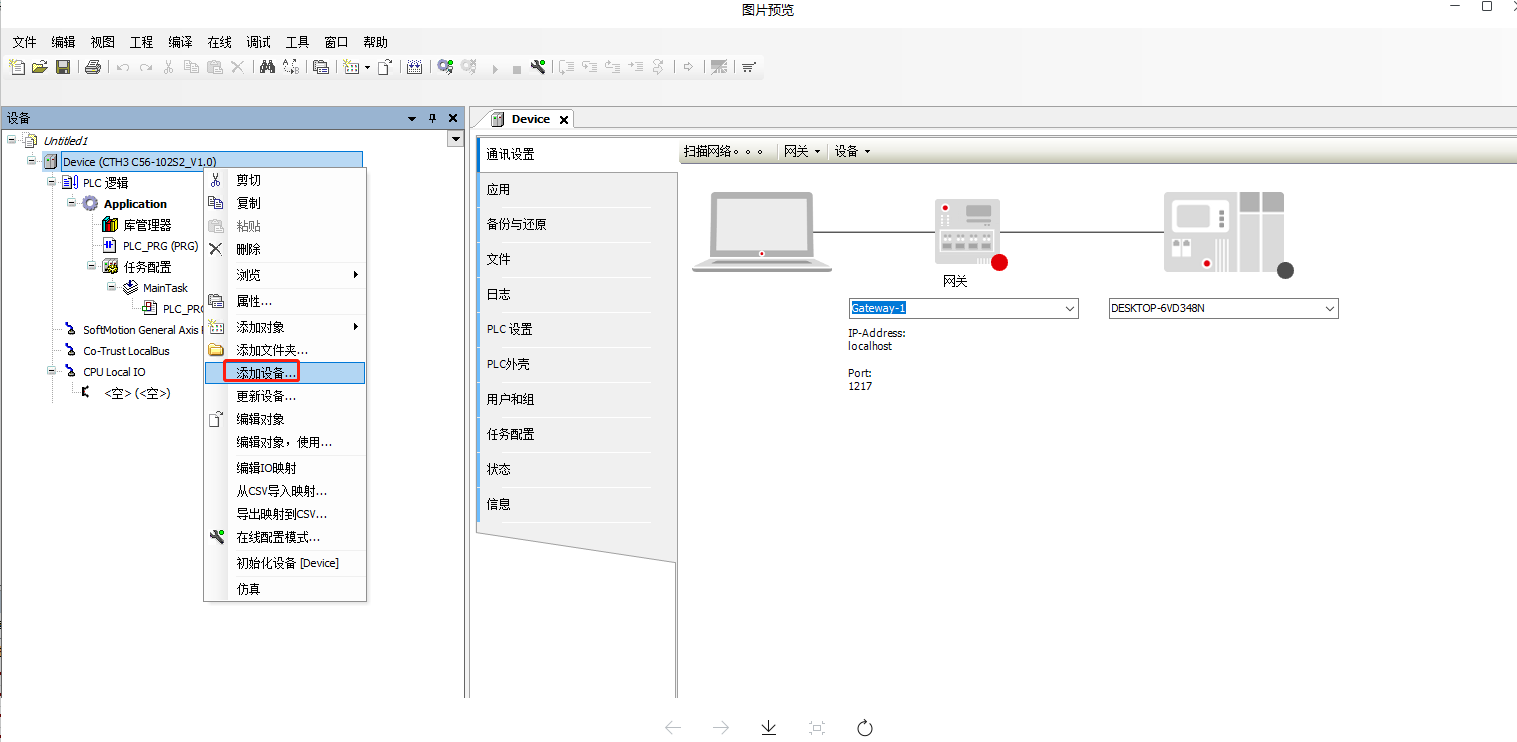1517x742 pixels.
Task: Choose 添加设备... in context menu
Action: pyautogui.click(x=285, y=373)
